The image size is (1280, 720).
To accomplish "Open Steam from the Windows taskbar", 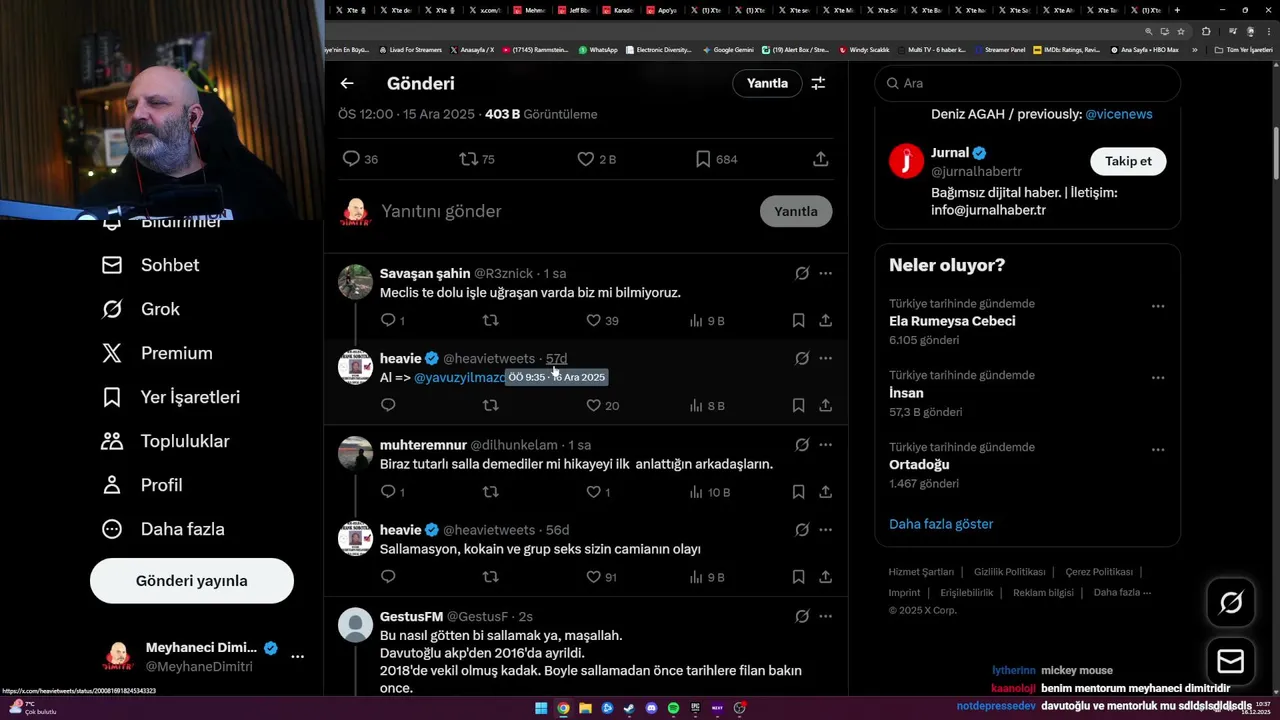I will [629, 708].
